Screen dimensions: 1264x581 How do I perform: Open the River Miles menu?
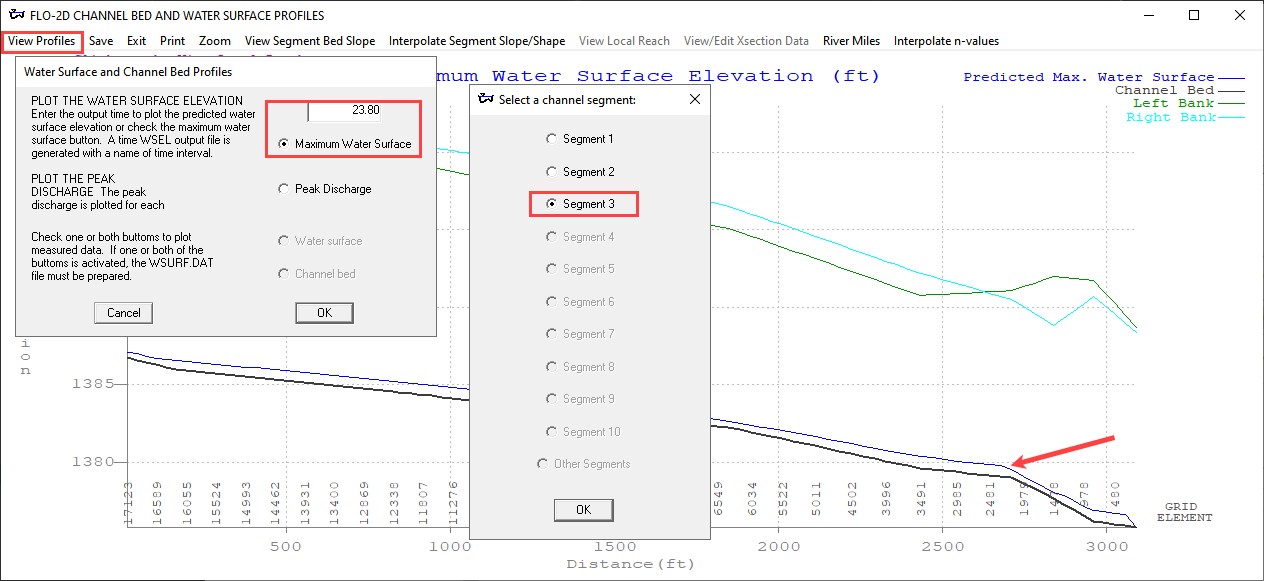(851, 41)
